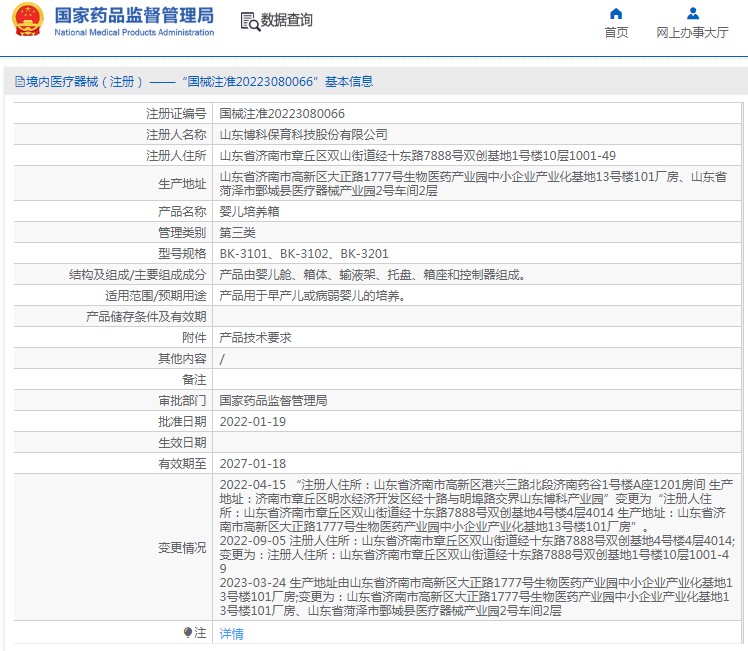Screen dimensions: 748x651
Task: Click the 产品名称 row label
Action: pyautogui.click(x=182, y=211)
